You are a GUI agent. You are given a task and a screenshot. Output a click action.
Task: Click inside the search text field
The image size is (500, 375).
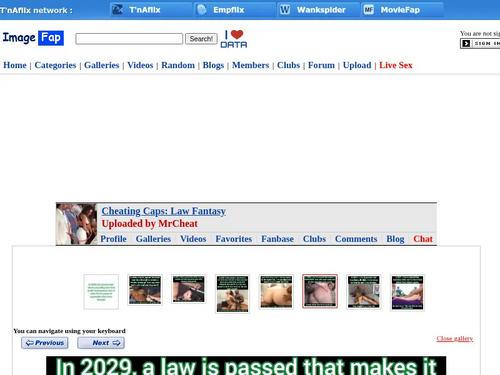(x=129, y=39)
